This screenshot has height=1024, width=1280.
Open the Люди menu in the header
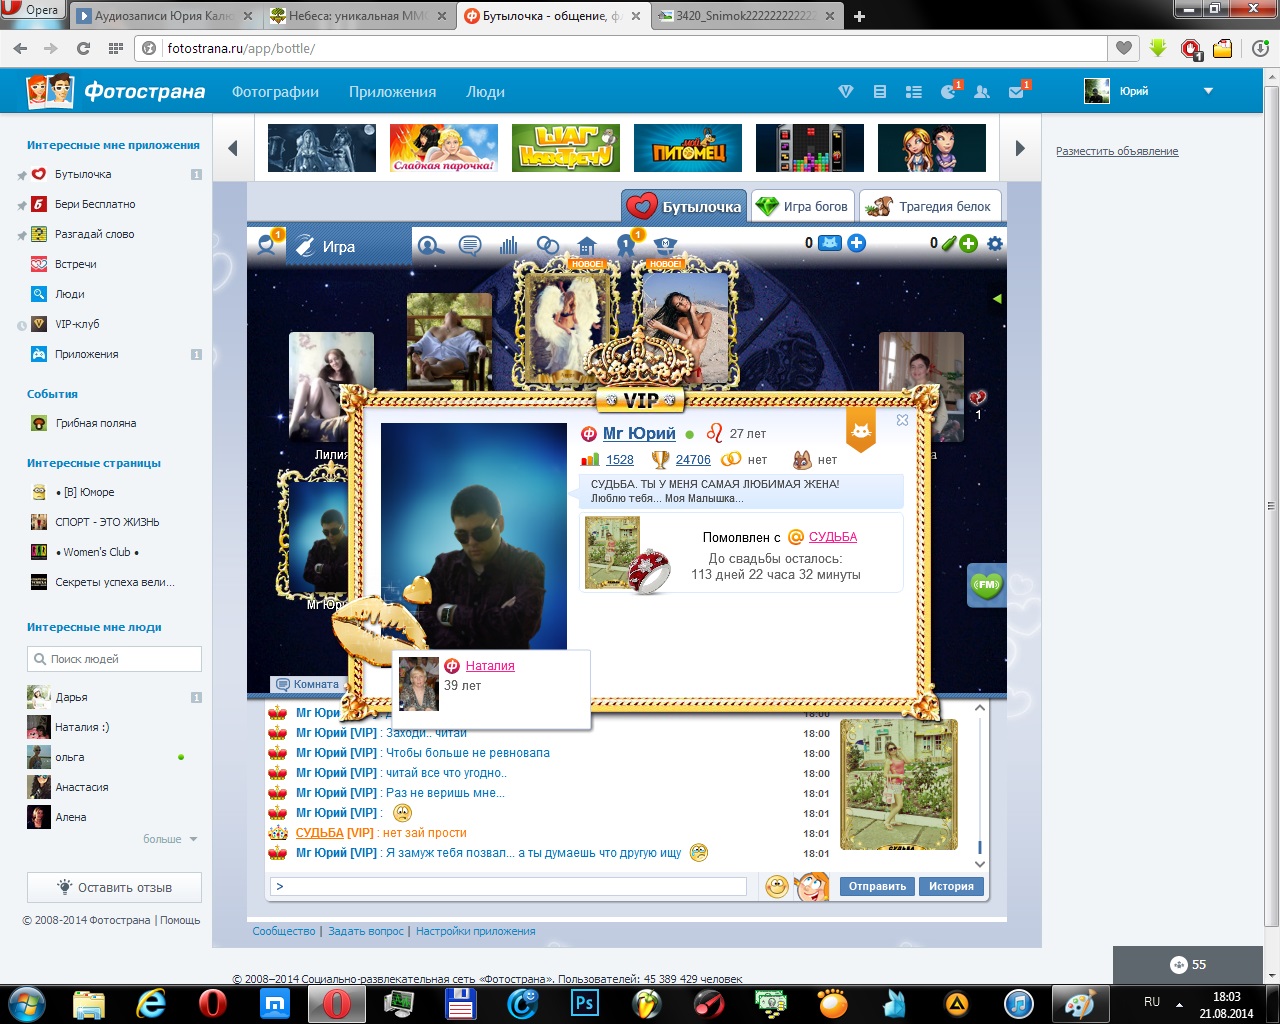tap(485, 91)
